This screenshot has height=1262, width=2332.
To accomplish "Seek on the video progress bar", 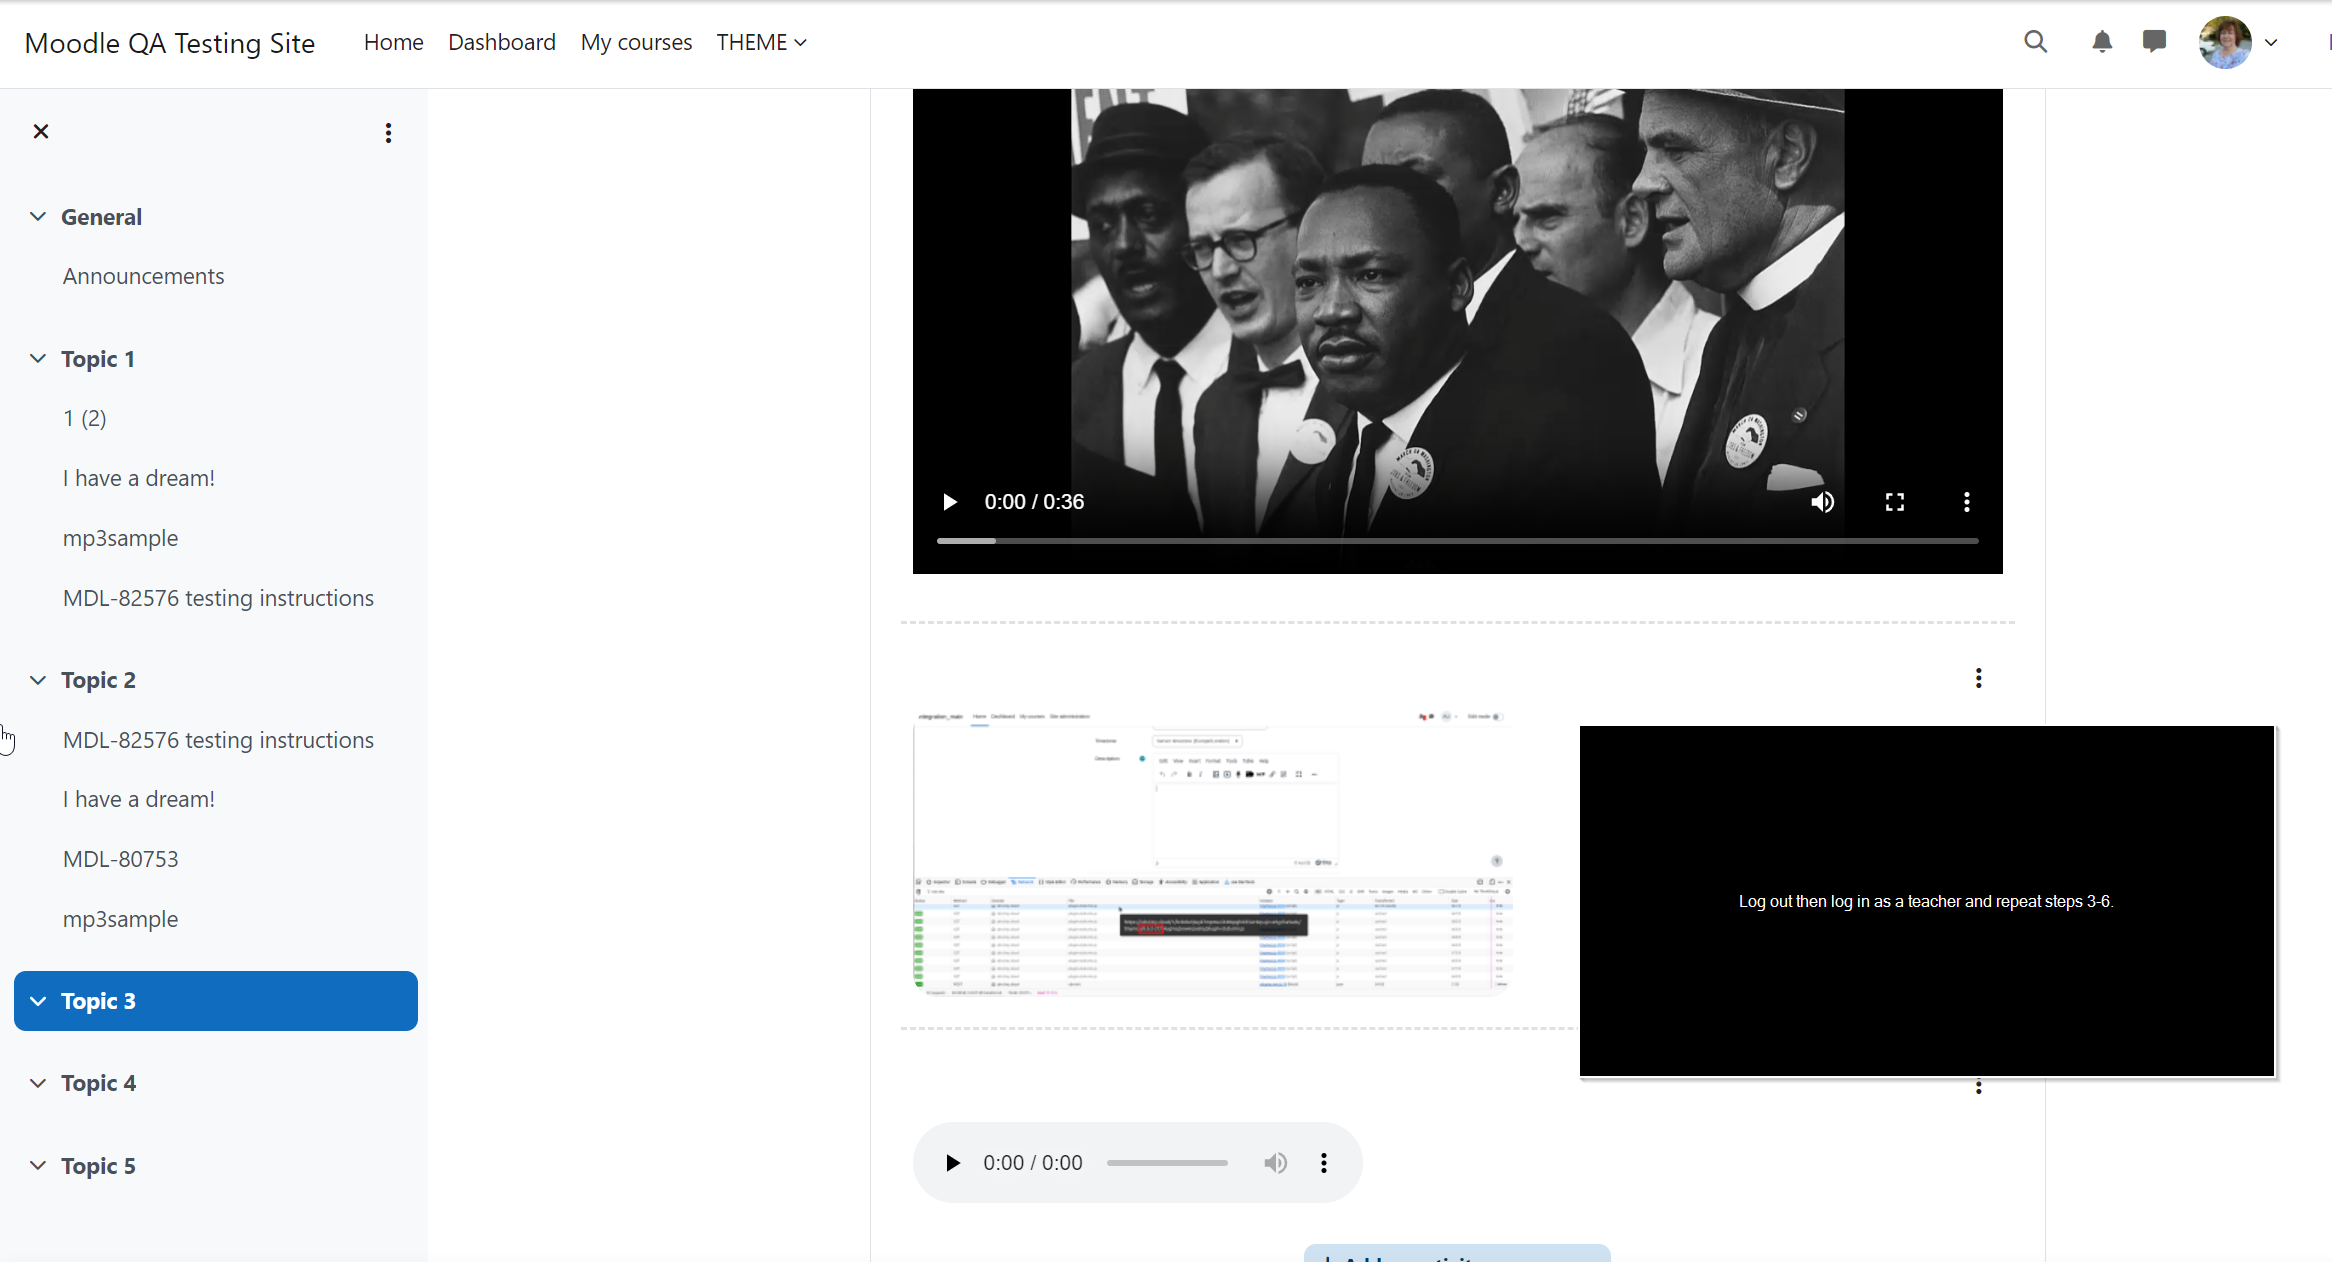I will [1457, 541].
